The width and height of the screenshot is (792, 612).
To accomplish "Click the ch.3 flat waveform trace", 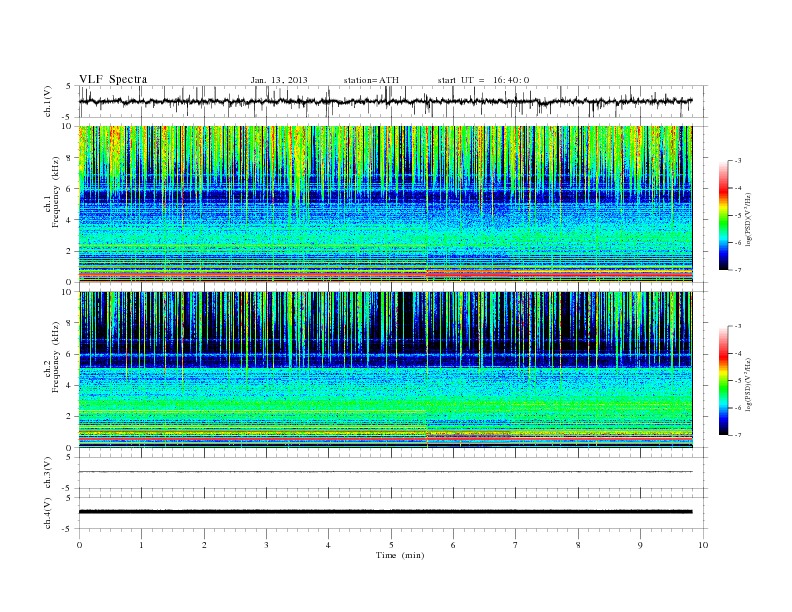I will click(385, 472).
